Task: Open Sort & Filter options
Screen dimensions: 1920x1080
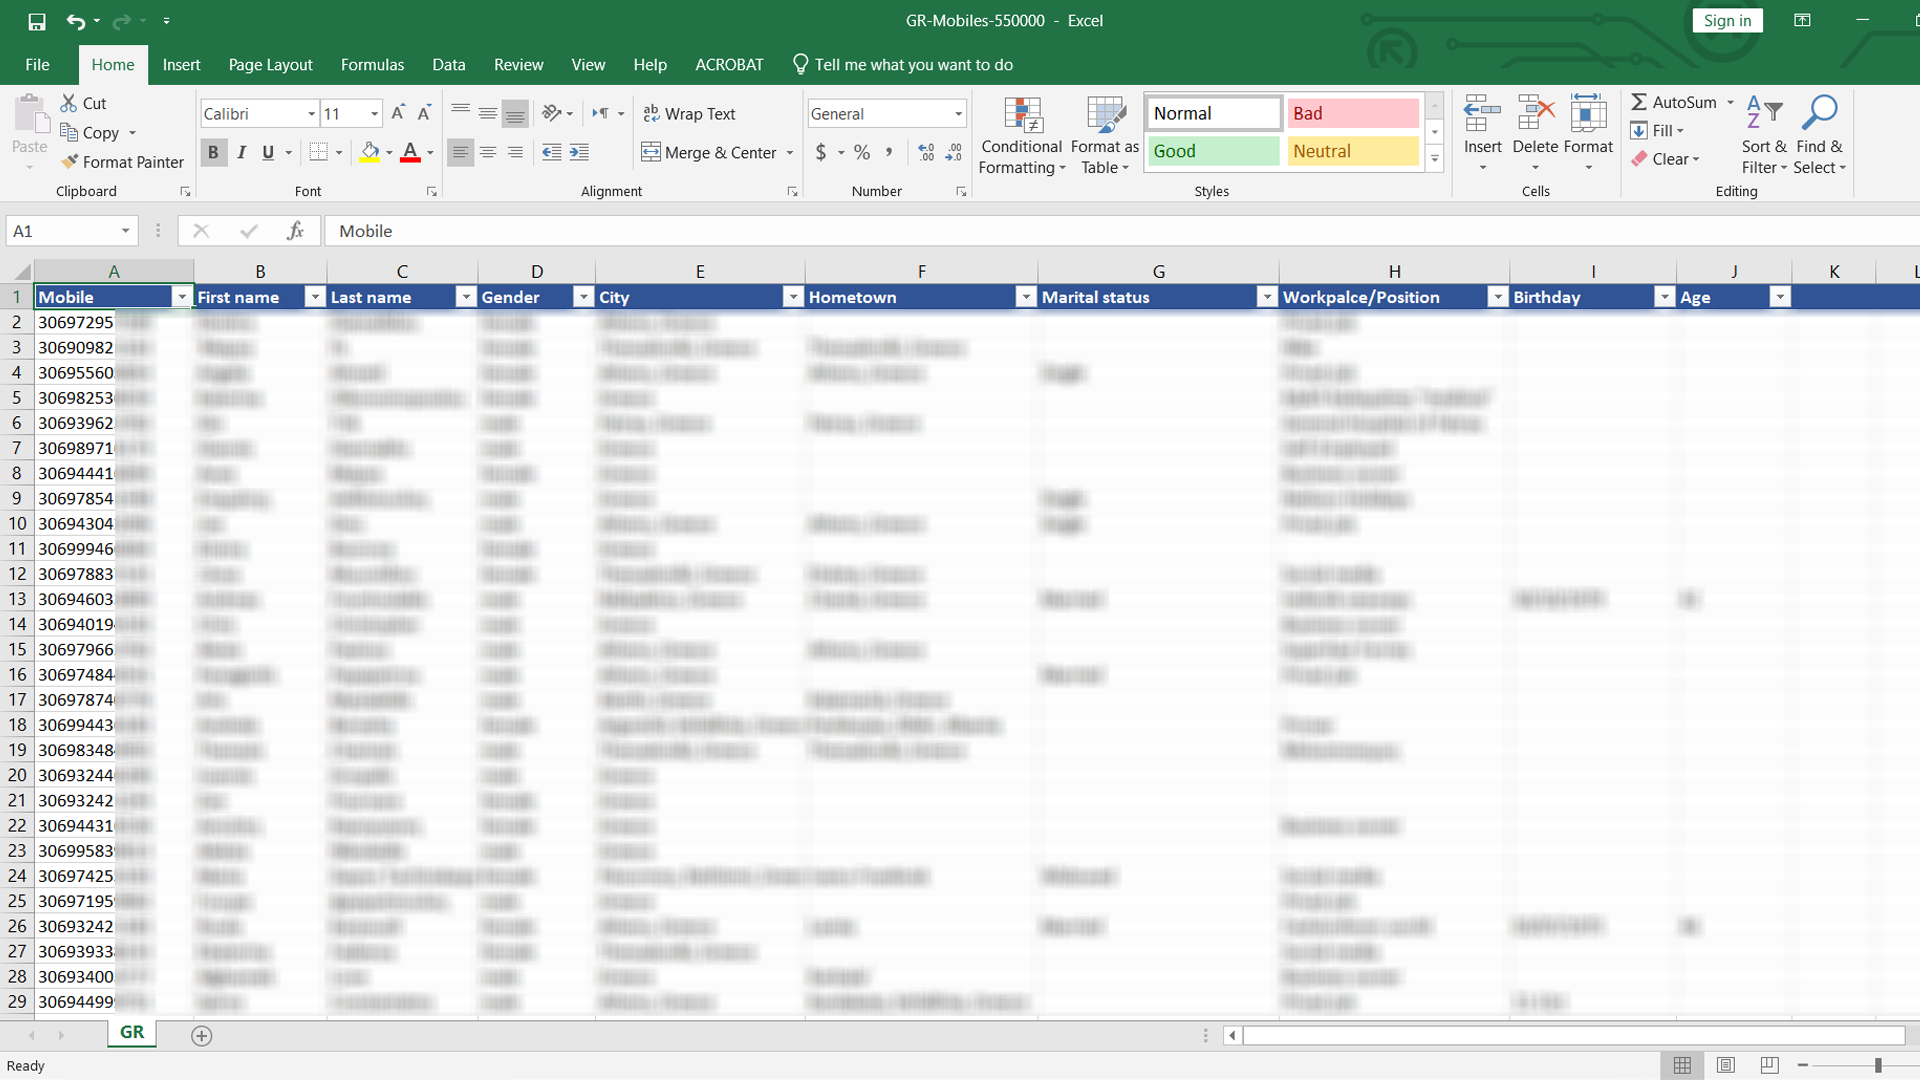Action: tap(1764, 132)
